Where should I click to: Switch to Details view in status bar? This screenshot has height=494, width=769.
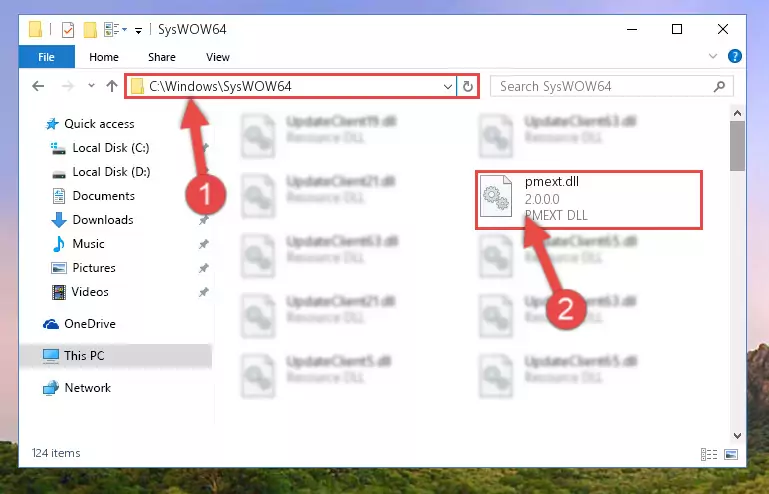click(709, 455)
